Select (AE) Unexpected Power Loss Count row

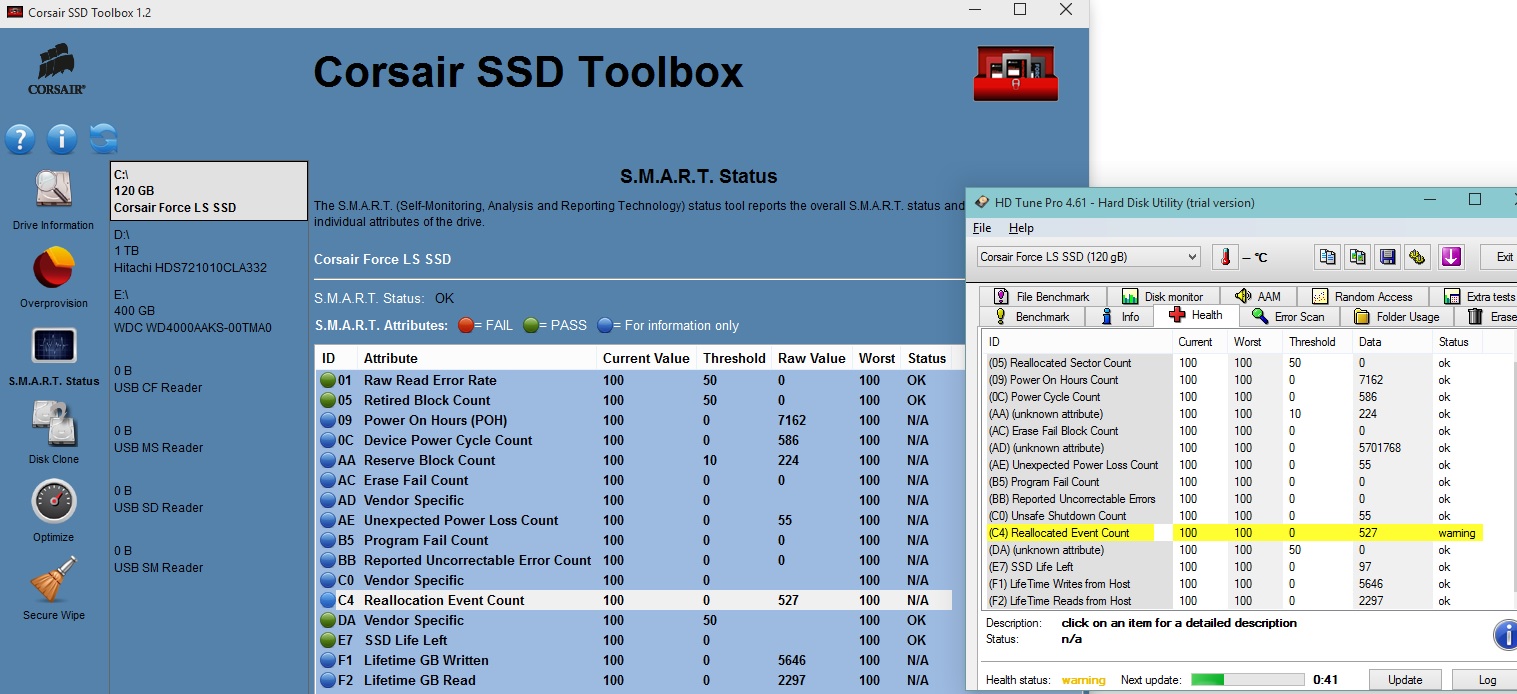click(x=1233, y=465)
